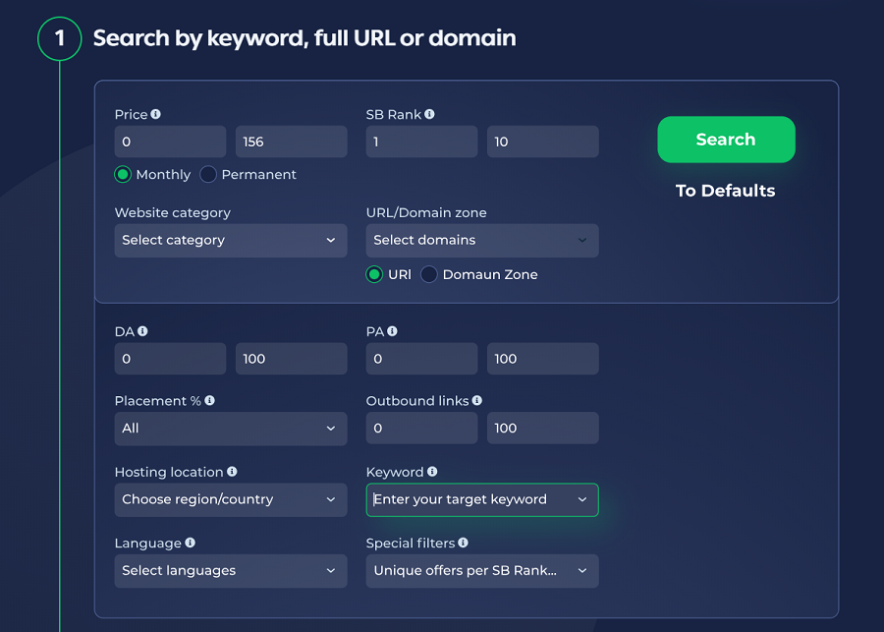This screenshot has height=632, width=884.
Task: Open the Select languages dropdown
Action: point(230,570)
